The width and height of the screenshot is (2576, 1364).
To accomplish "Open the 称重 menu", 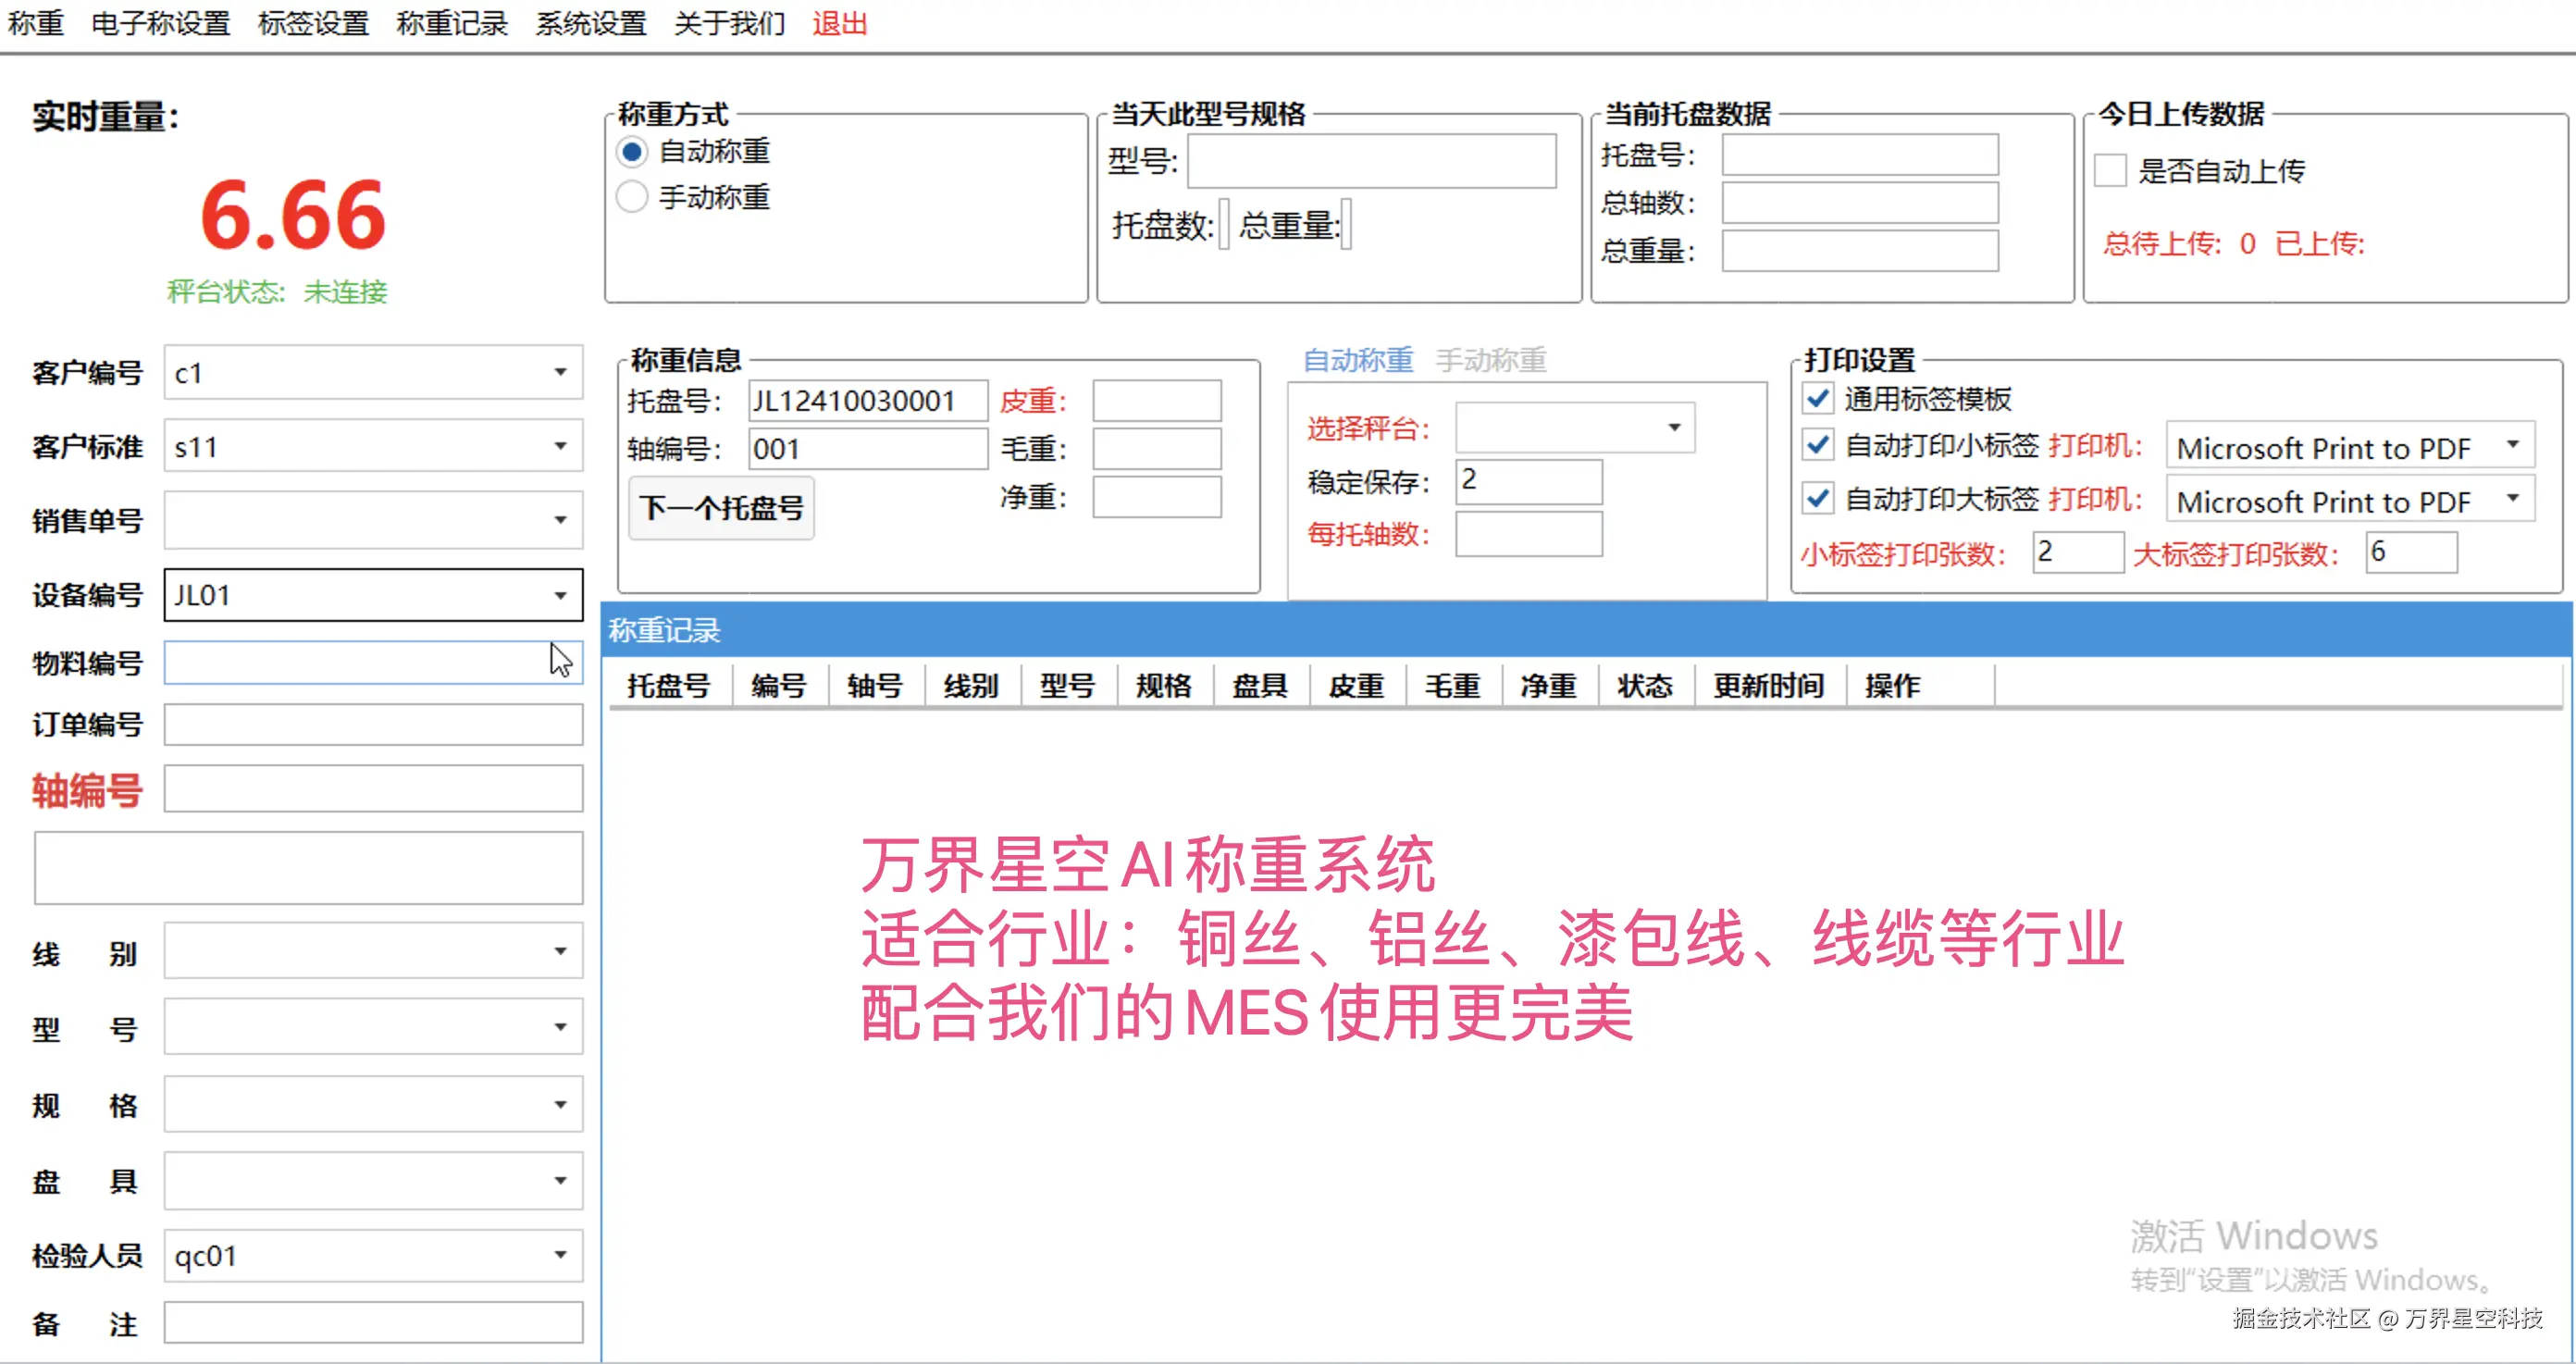I will pyautogui.click(x=35, y=23).
